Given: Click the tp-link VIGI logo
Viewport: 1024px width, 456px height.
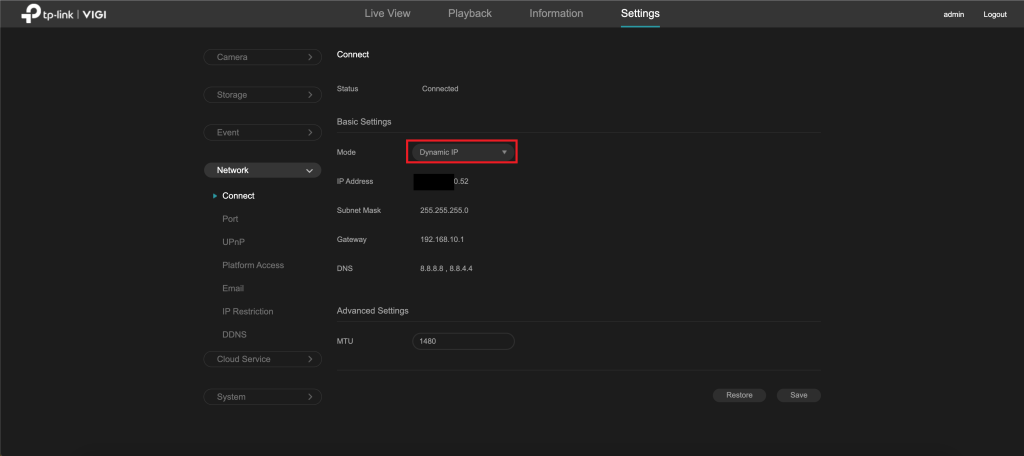Looking at the screenshot, I should pos(63,14).
